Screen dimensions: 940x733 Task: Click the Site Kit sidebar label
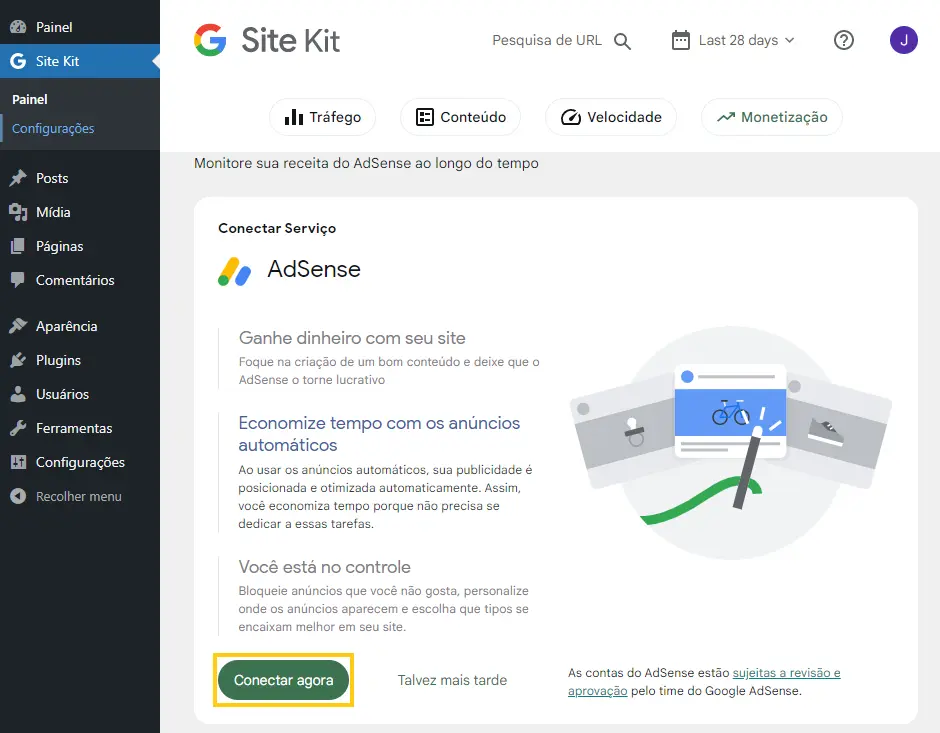point(58,61)
